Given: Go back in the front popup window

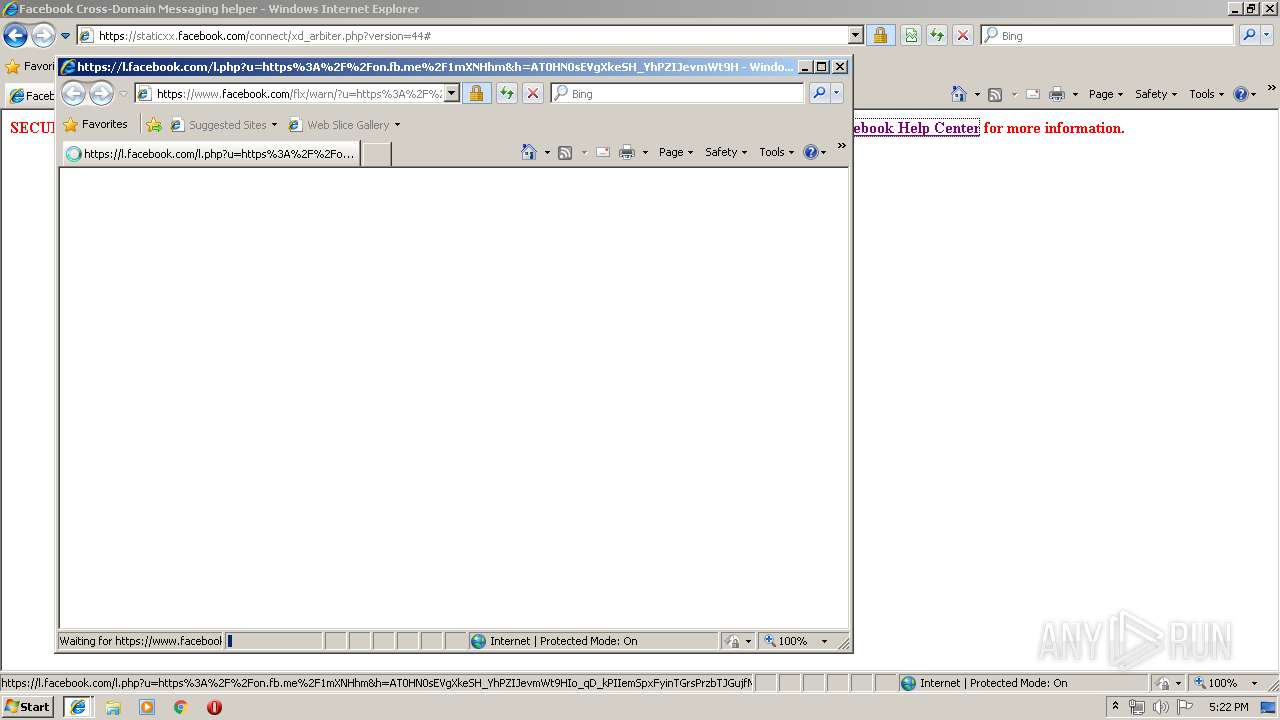Looking at the screenshot, I should (74, 93).
